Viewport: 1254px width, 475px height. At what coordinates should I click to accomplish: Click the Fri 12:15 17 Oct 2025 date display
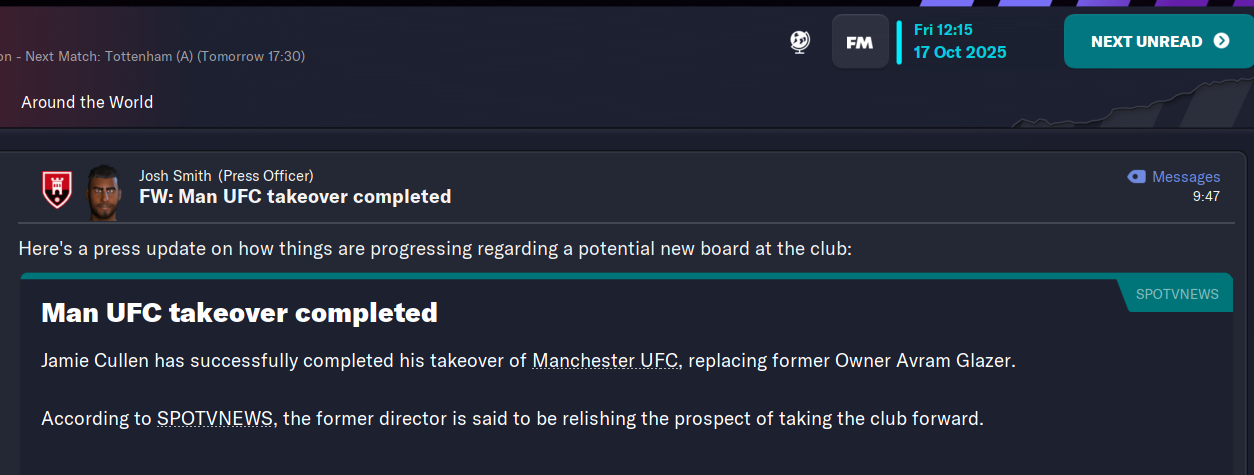tap(960, 41)
